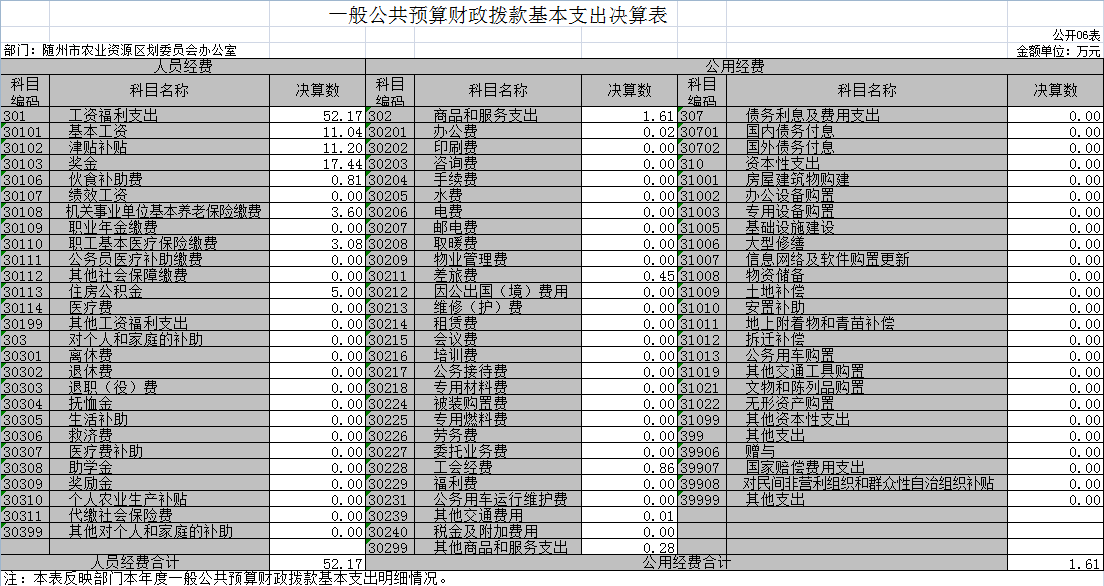Viewport: 1104px width, 586px height.
Task: Click the table title 一般公共预算财政拨款基本支出决算表
Action: tap(497, 16)
